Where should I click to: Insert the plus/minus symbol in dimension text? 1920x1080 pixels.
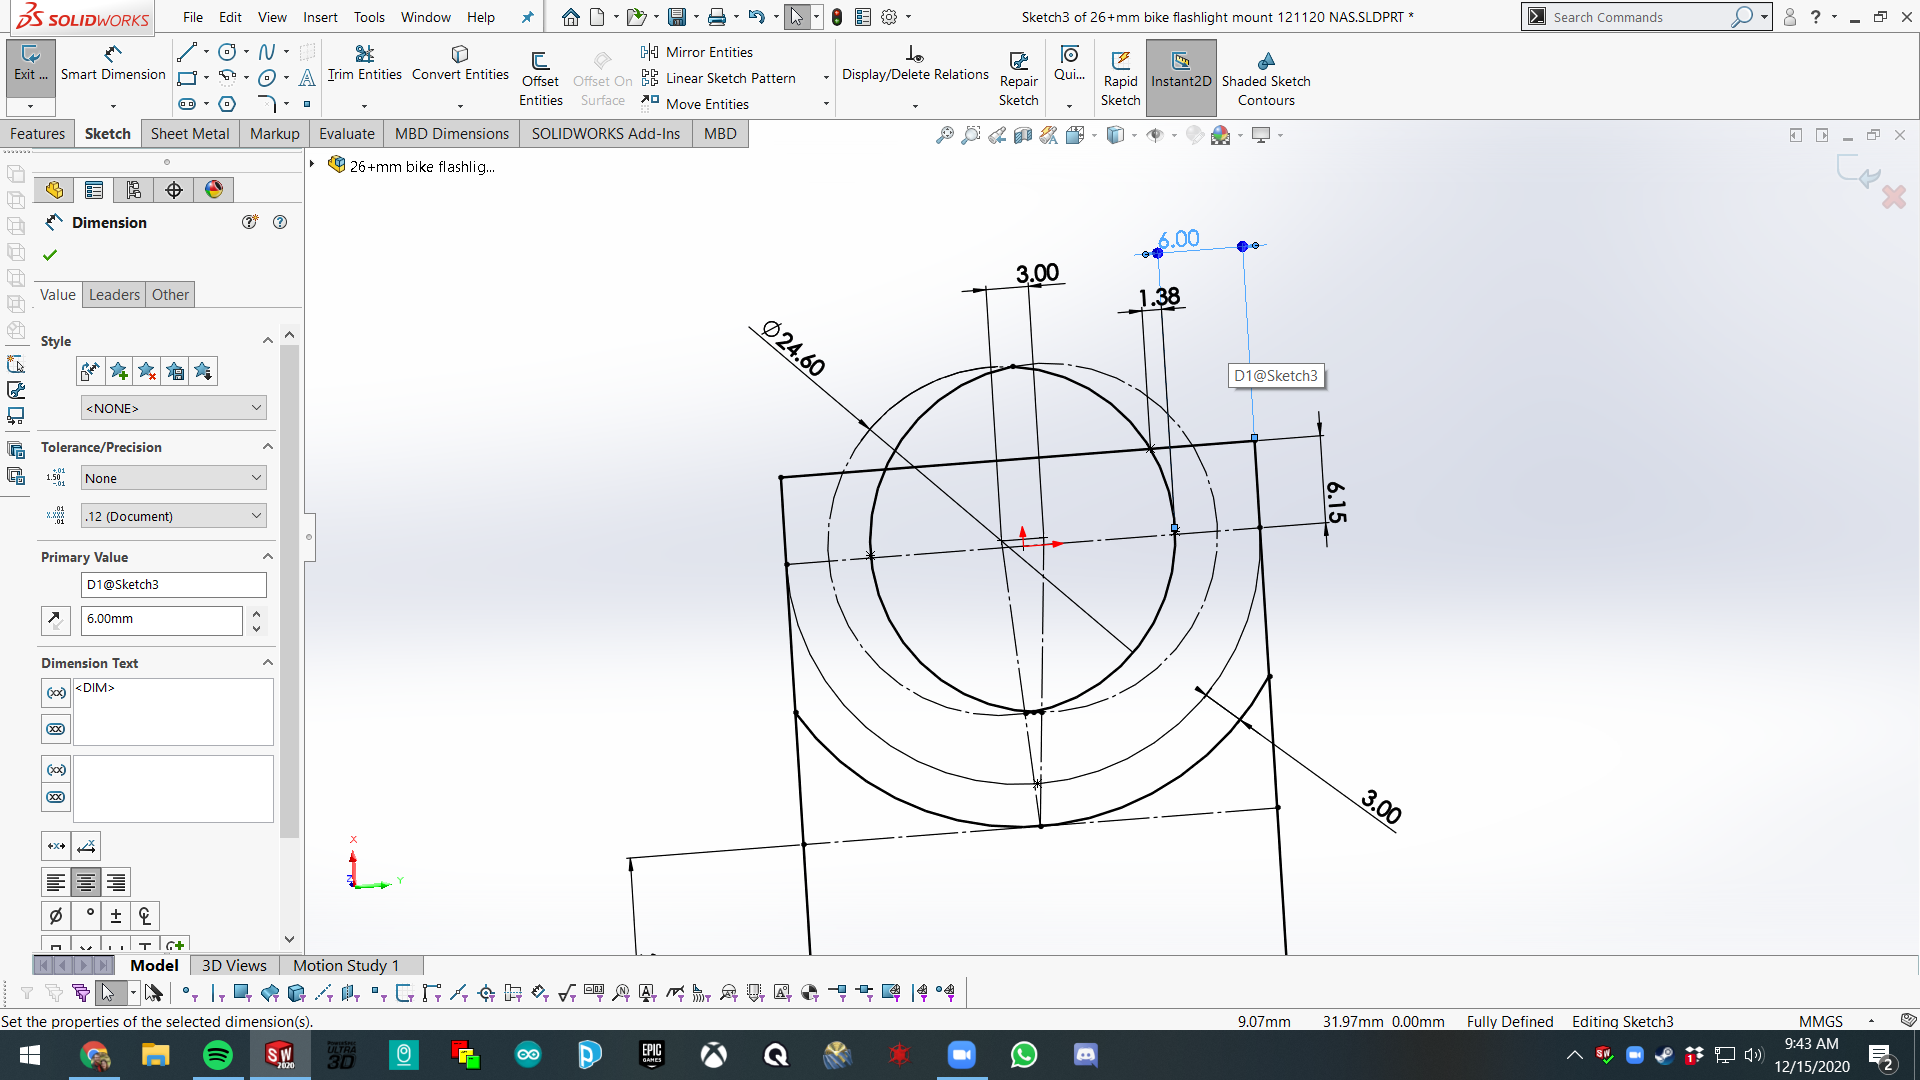pyautogui.click(x=116, y=915)
